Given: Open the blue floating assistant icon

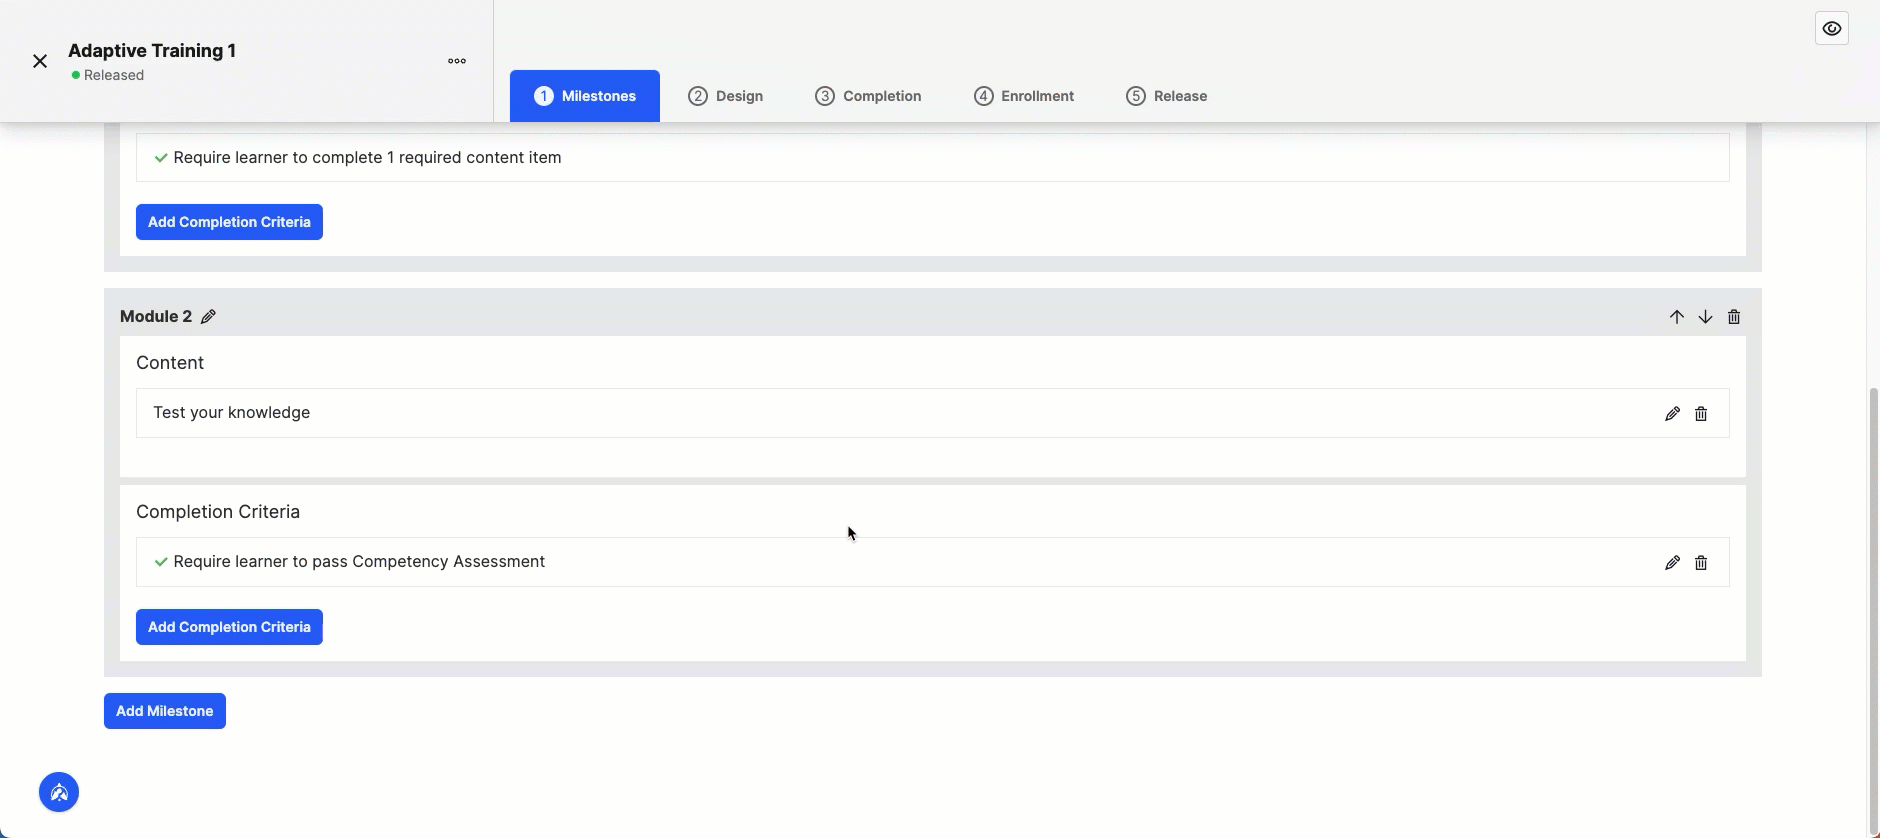Looking at the screenshot, I should [59, 793].
